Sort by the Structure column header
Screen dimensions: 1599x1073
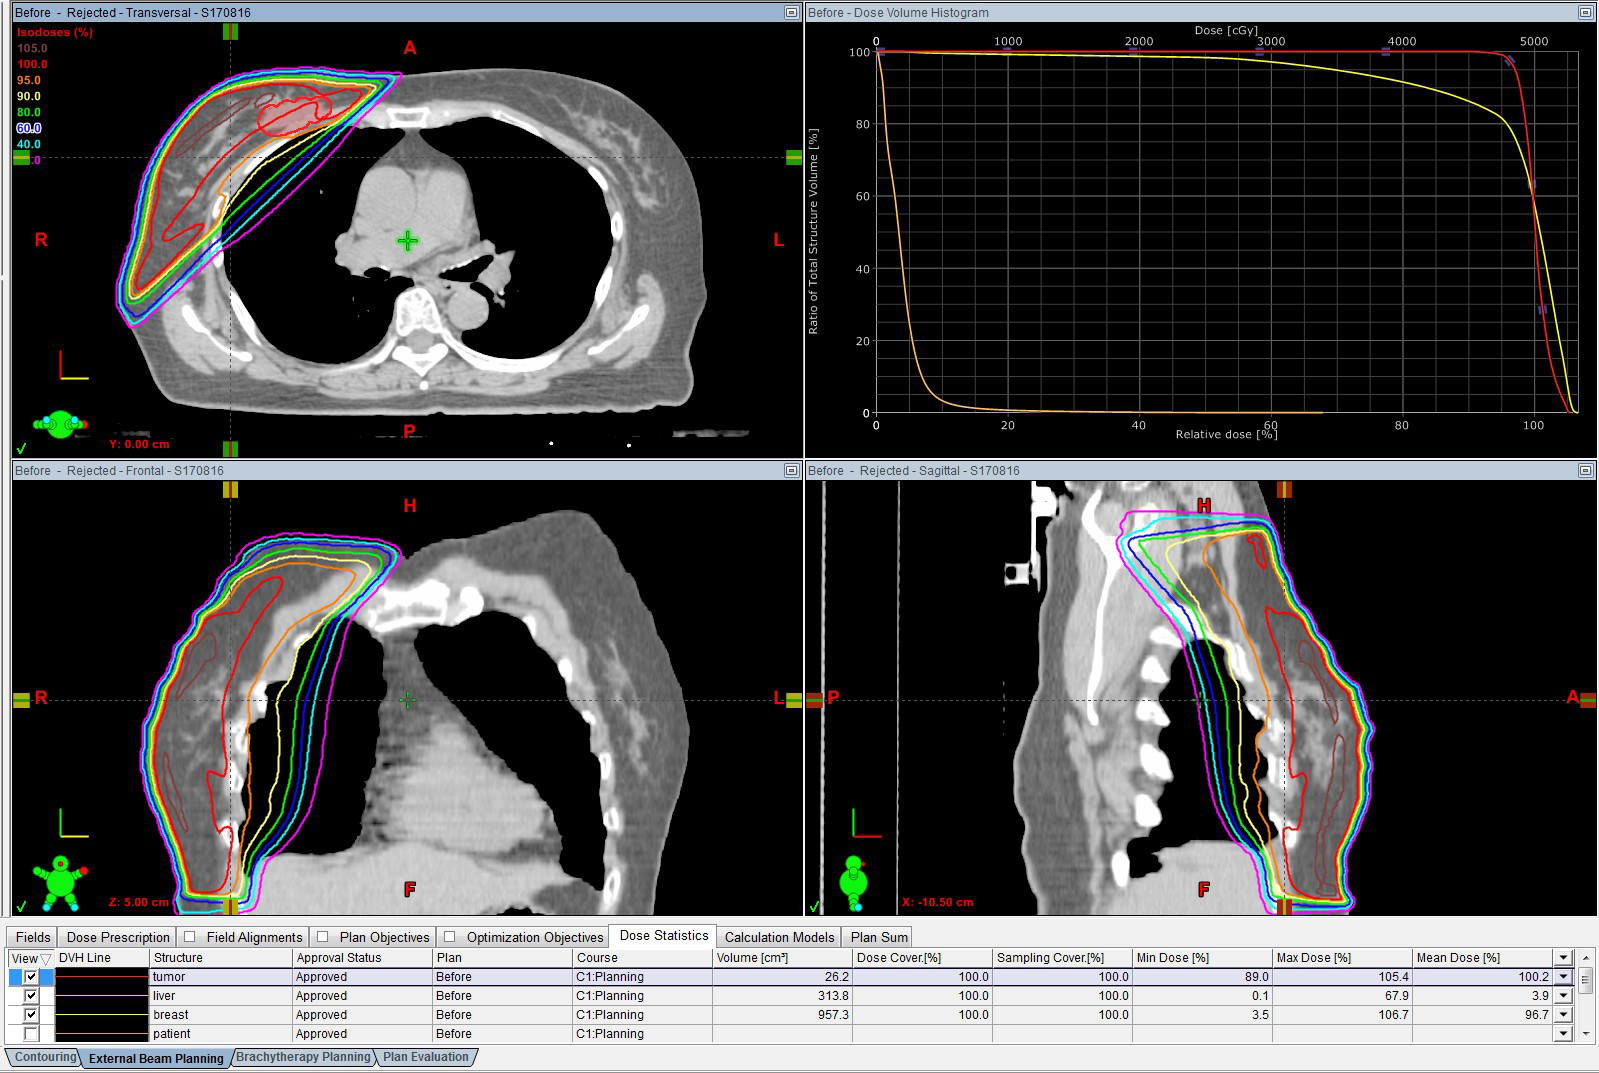[220, 958]
